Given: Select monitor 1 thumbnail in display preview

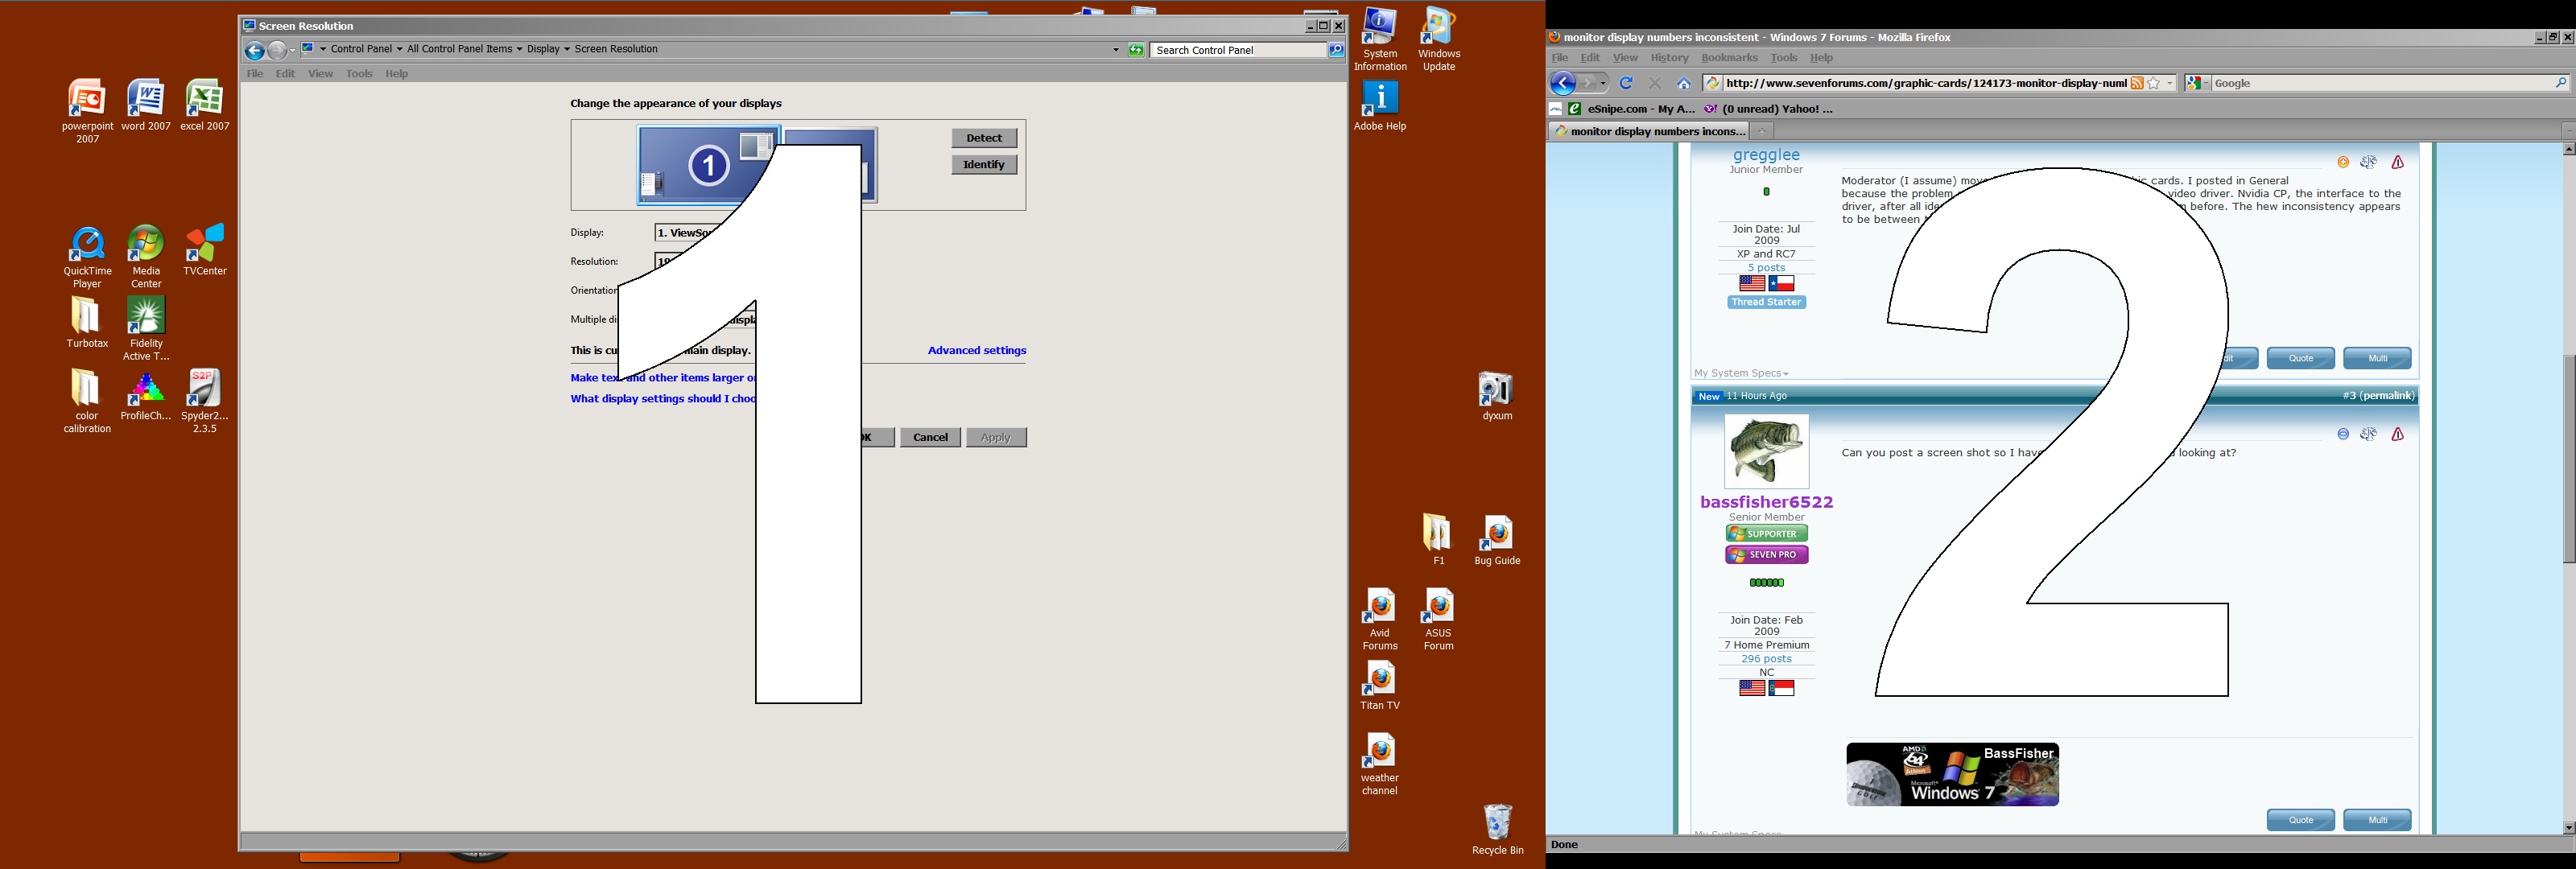Looking at the screenshot, I should 708,165.
